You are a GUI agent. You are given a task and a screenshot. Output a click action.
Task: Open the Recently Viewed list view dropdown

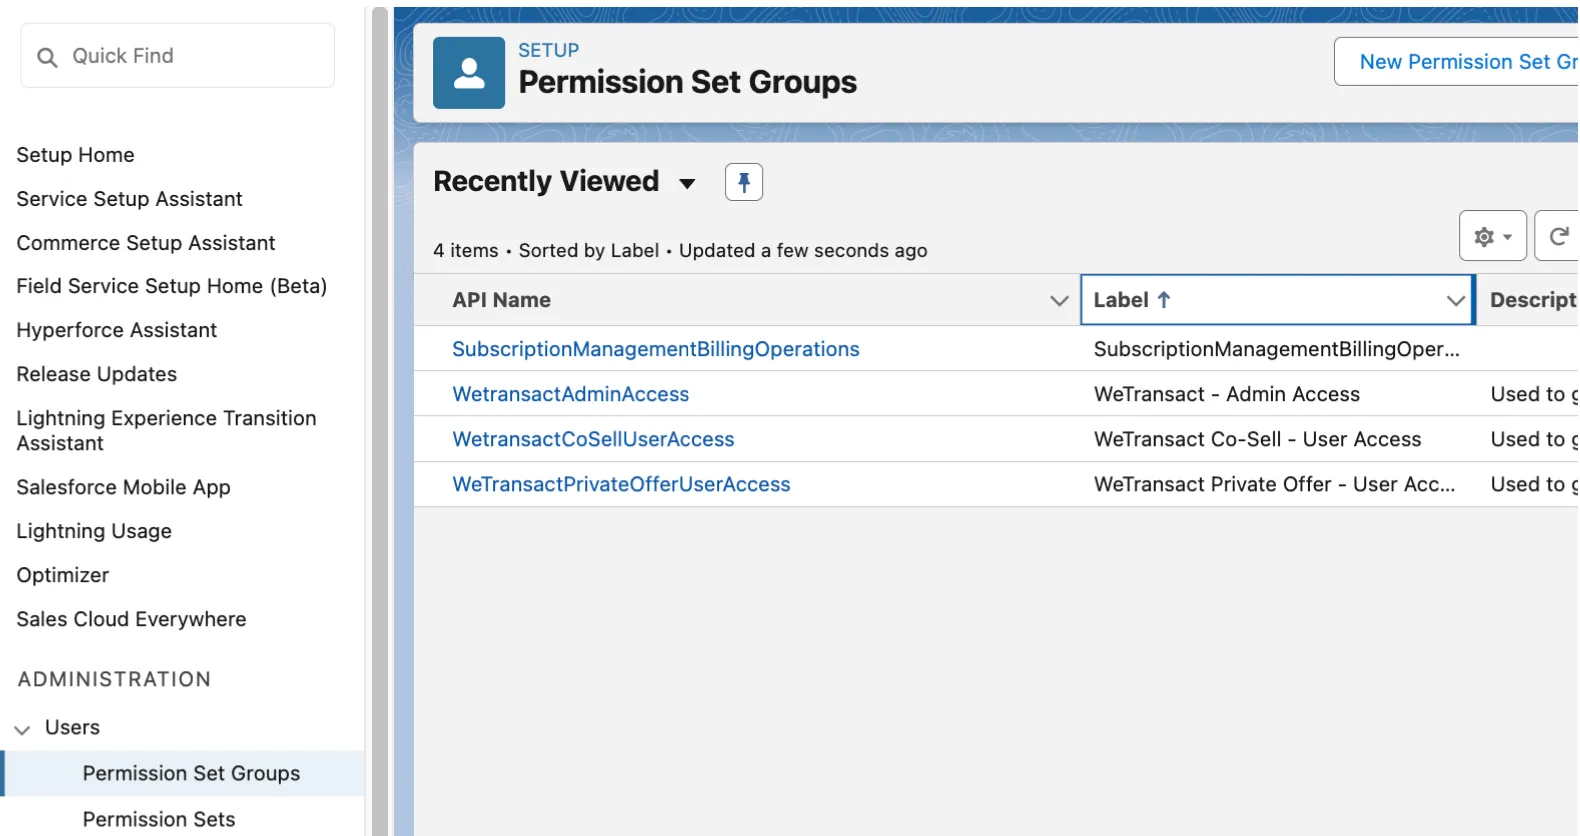(687, 183)
